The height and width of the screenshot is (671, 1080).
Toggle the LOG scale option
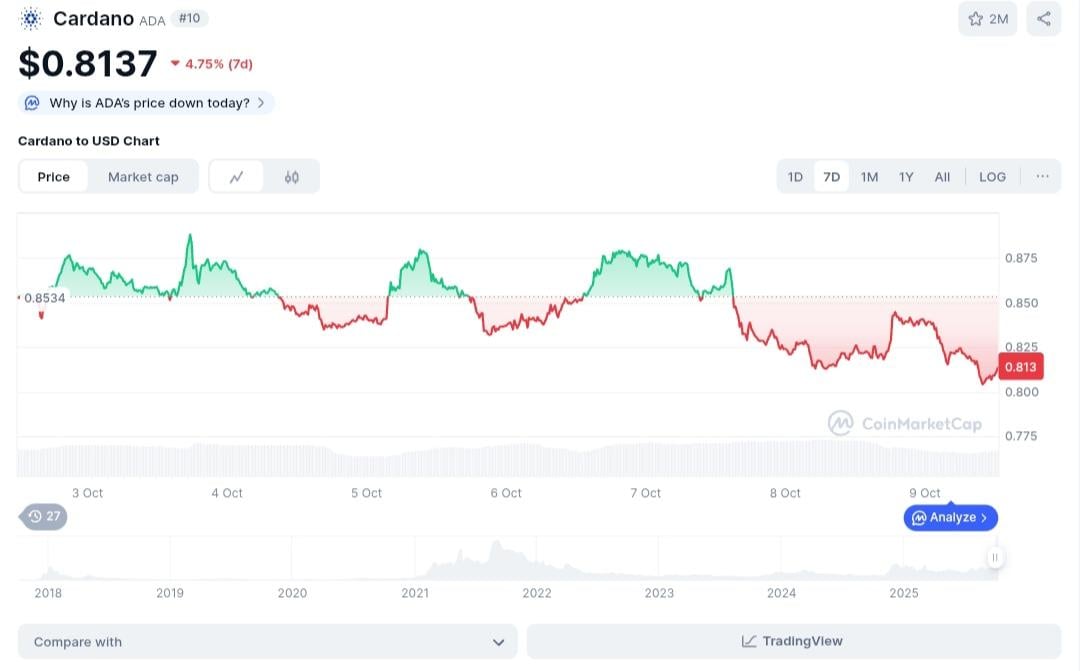coord(992,177)
